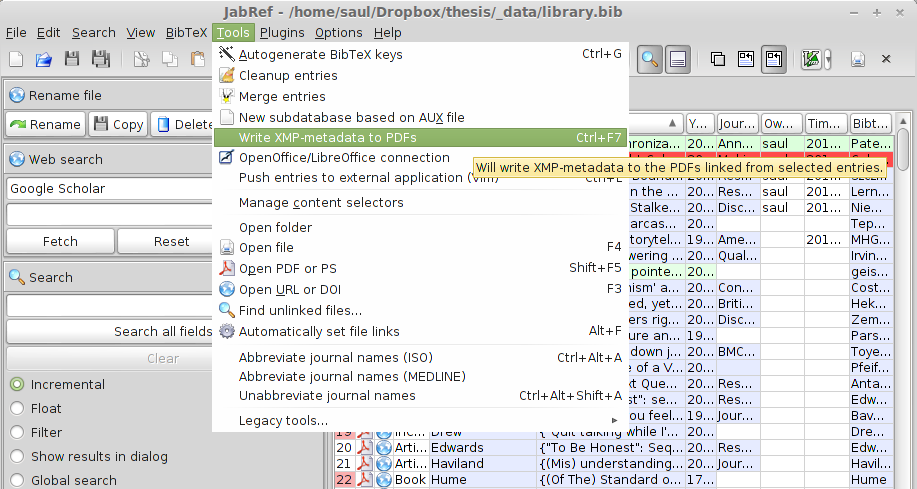
Task: Click the Cut toolbar icon
Action: (142, 59)
